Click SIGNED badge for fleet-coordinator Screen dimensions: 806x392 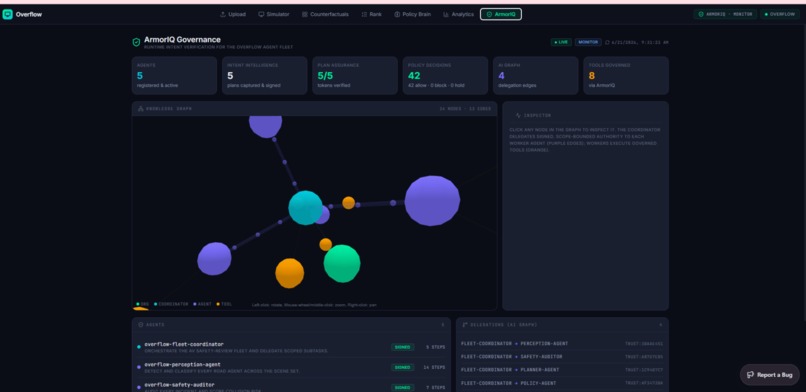[402, 347]
